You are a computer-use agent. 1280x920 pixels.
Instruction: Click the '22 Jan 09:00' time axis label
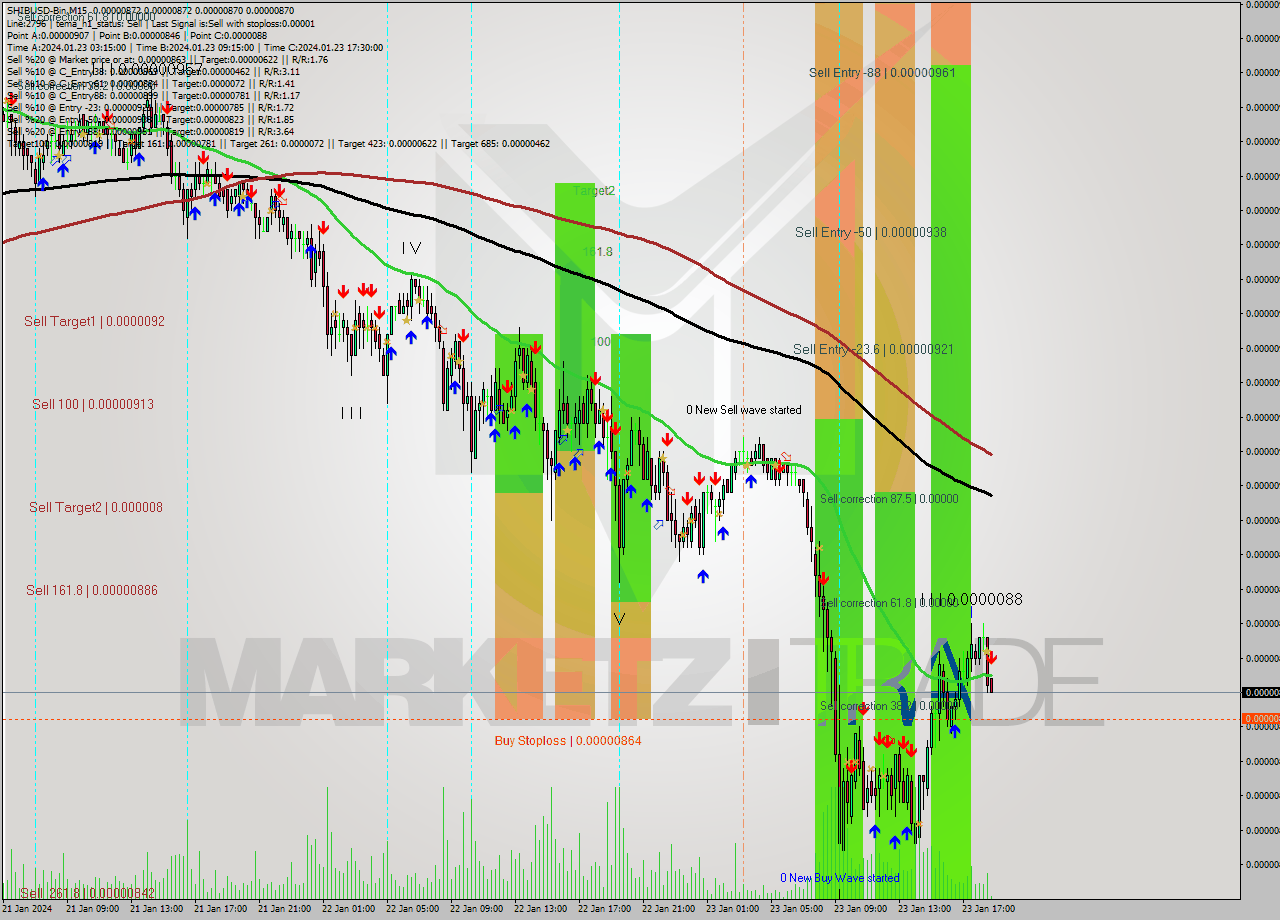(477, 909)
